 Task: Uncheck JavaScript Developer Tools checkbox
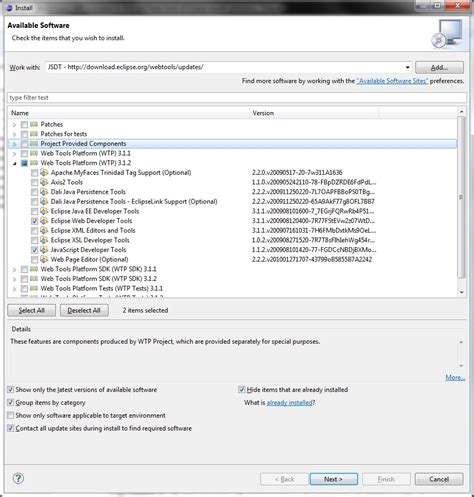pyautogui.click(x=34, y=250)
